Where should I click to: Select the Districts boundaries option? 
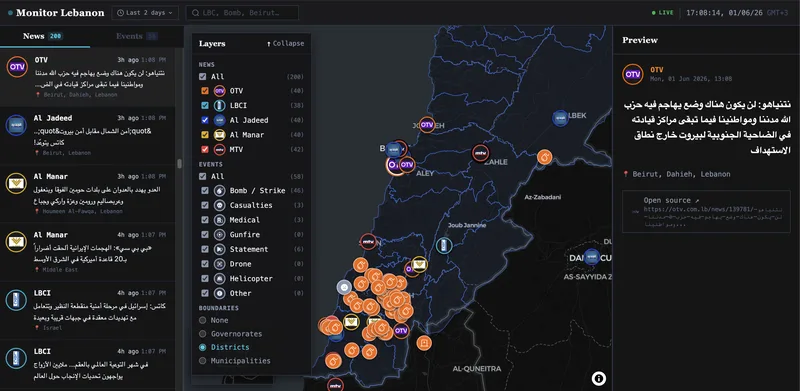203,347
